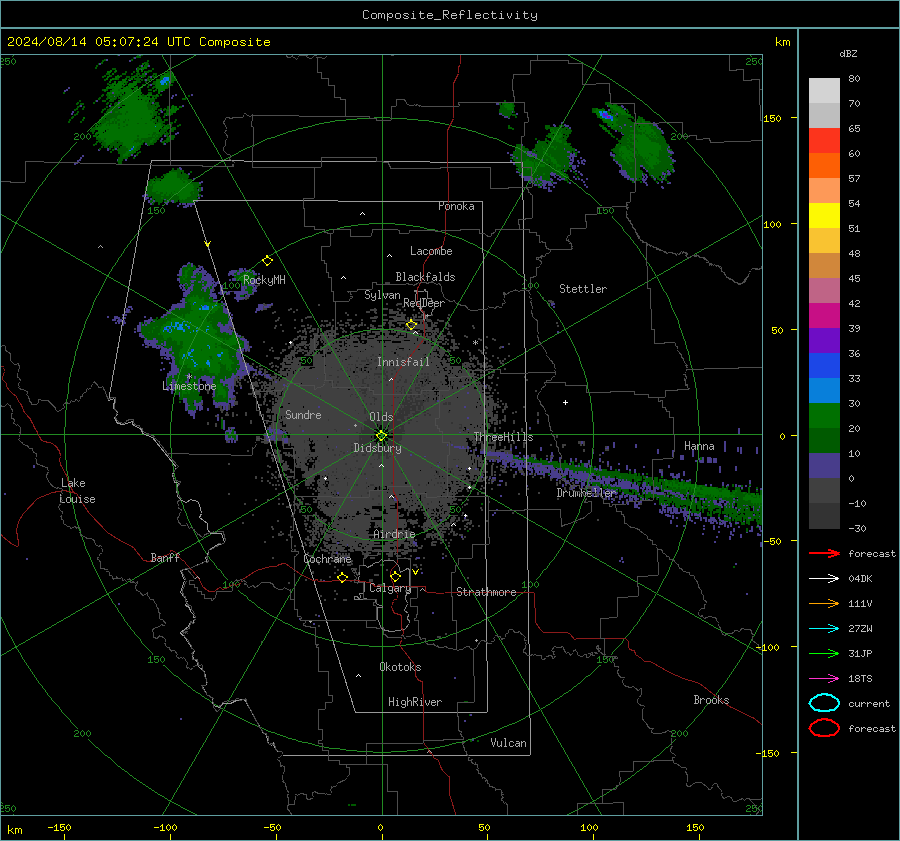
Task: Click the Lacombe city label
Action: coord(431,251)
